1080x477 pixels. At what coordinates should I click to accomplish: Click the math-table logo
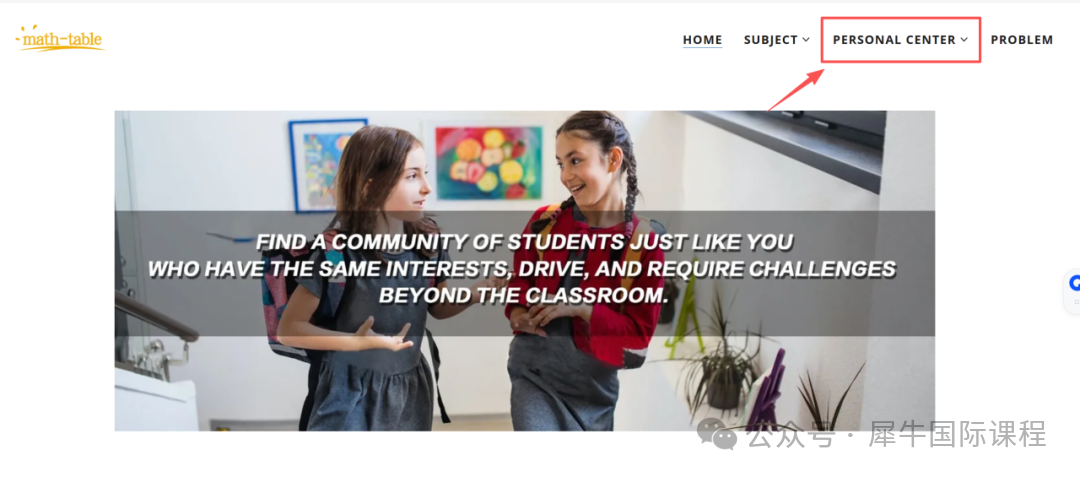(60, 39)
